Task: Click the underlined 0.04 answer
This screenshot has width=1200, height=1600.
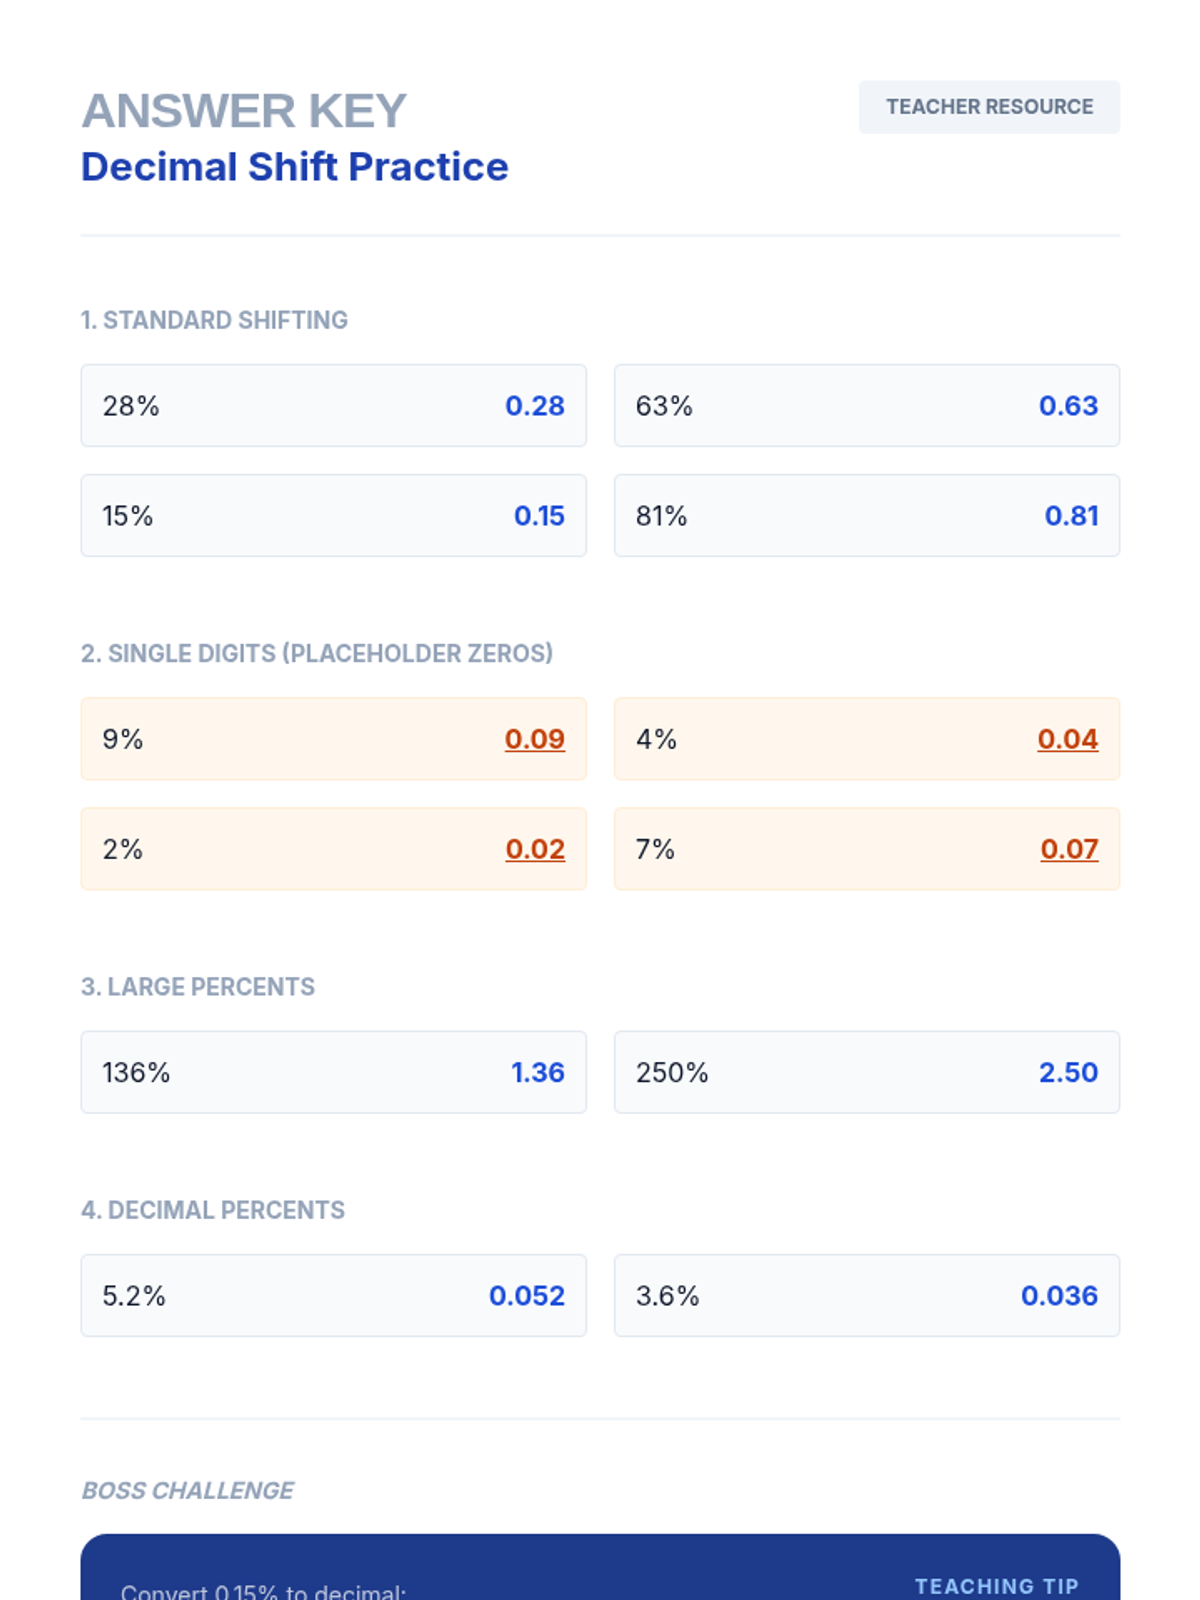Action: point(1067,739)
